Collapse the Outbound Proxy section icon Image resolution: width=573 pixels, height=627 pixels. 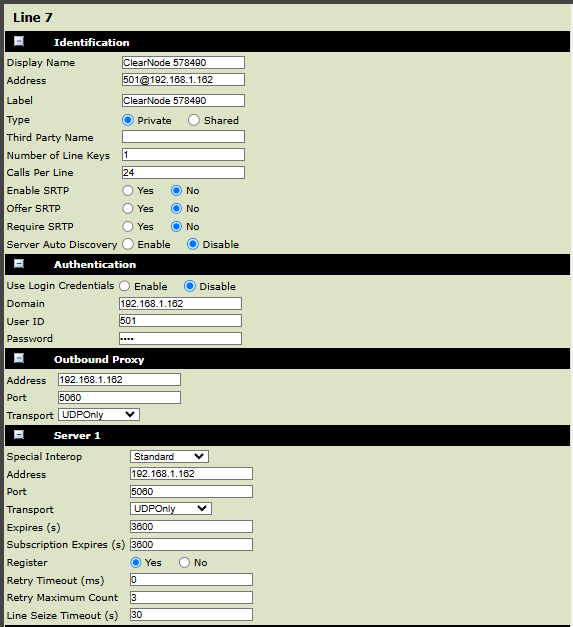[x=19, y=358]
